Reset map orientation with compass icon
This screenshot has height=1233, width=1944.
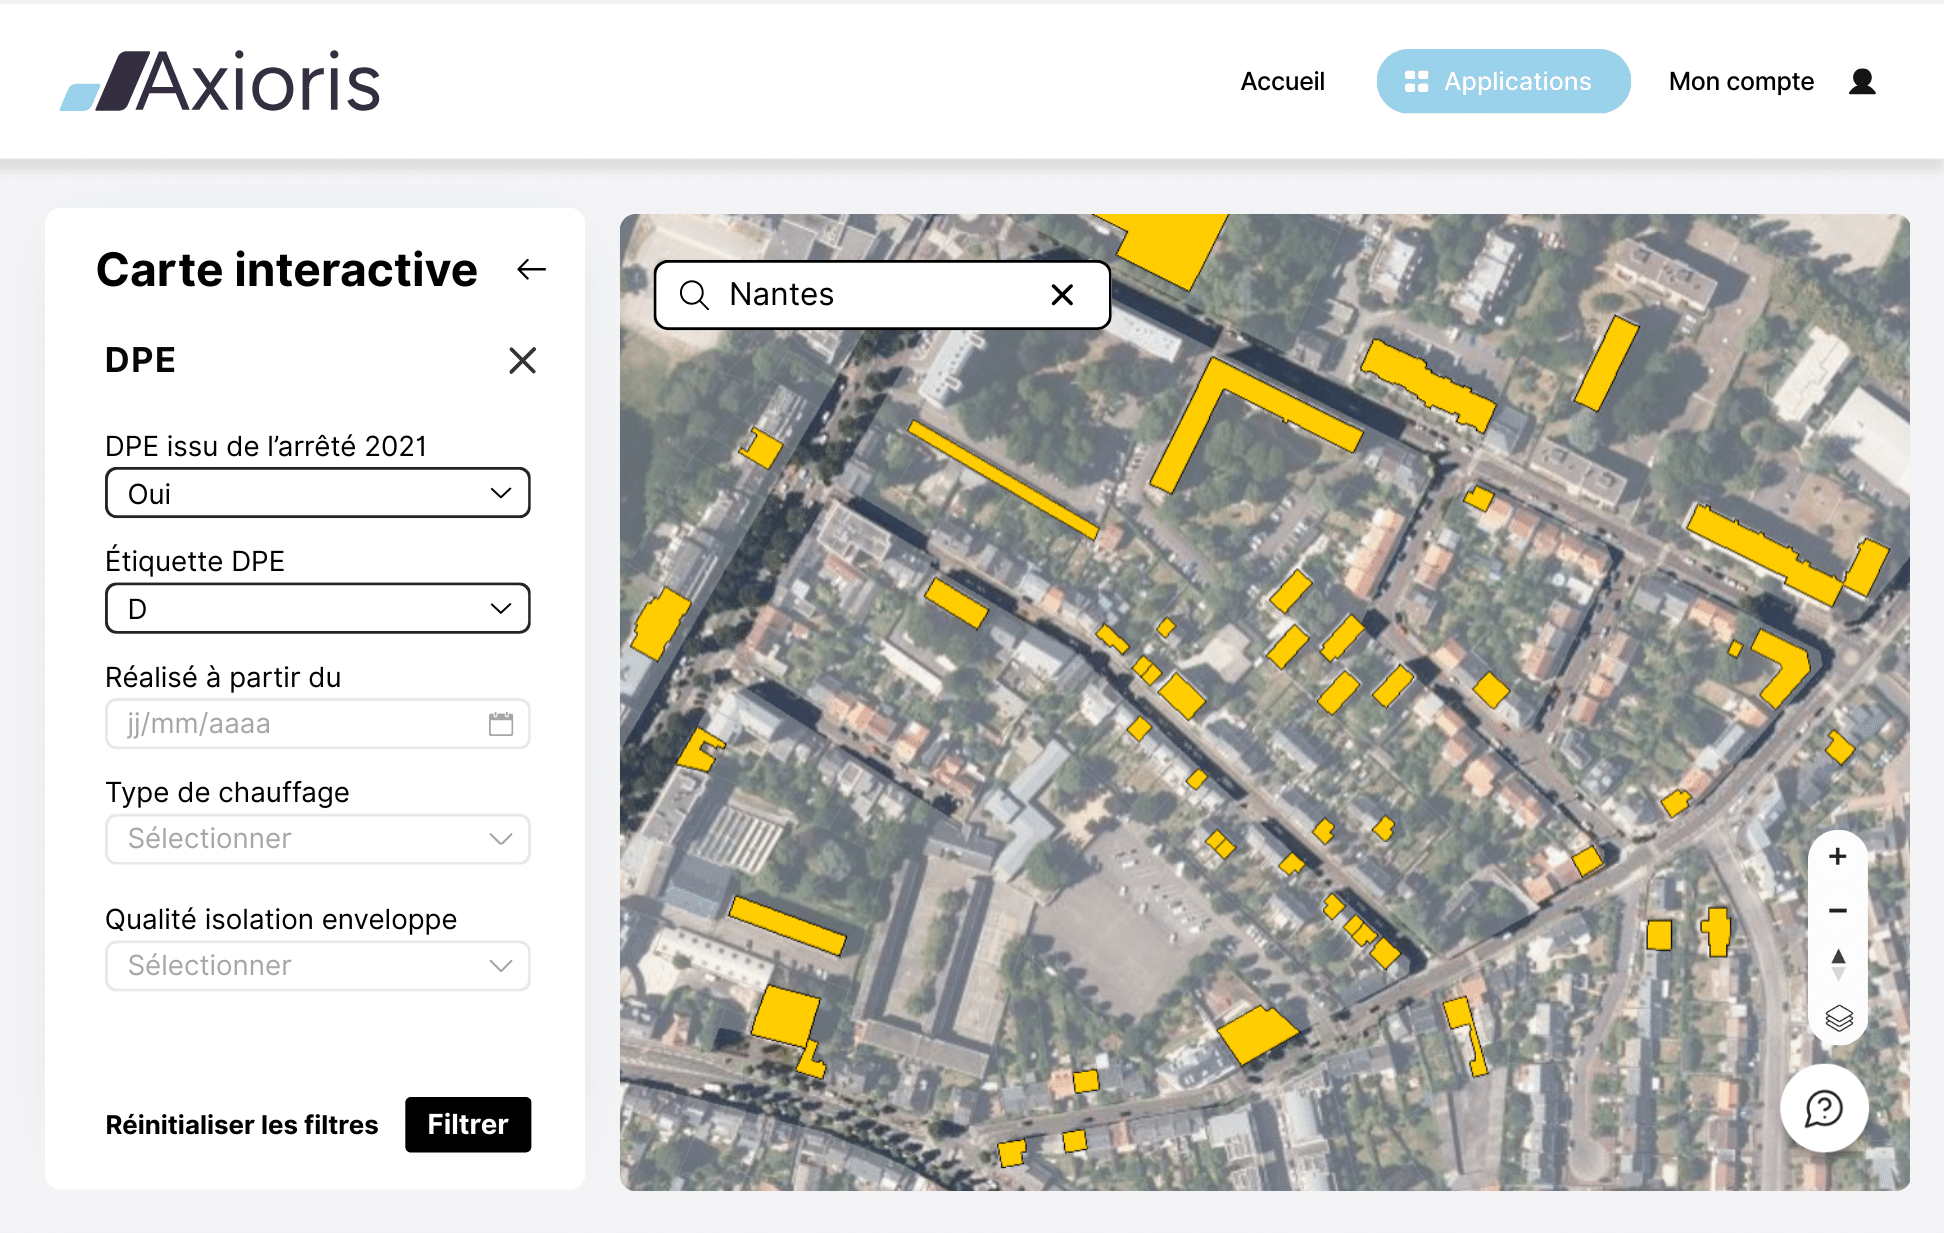[x=1838, y=965]
